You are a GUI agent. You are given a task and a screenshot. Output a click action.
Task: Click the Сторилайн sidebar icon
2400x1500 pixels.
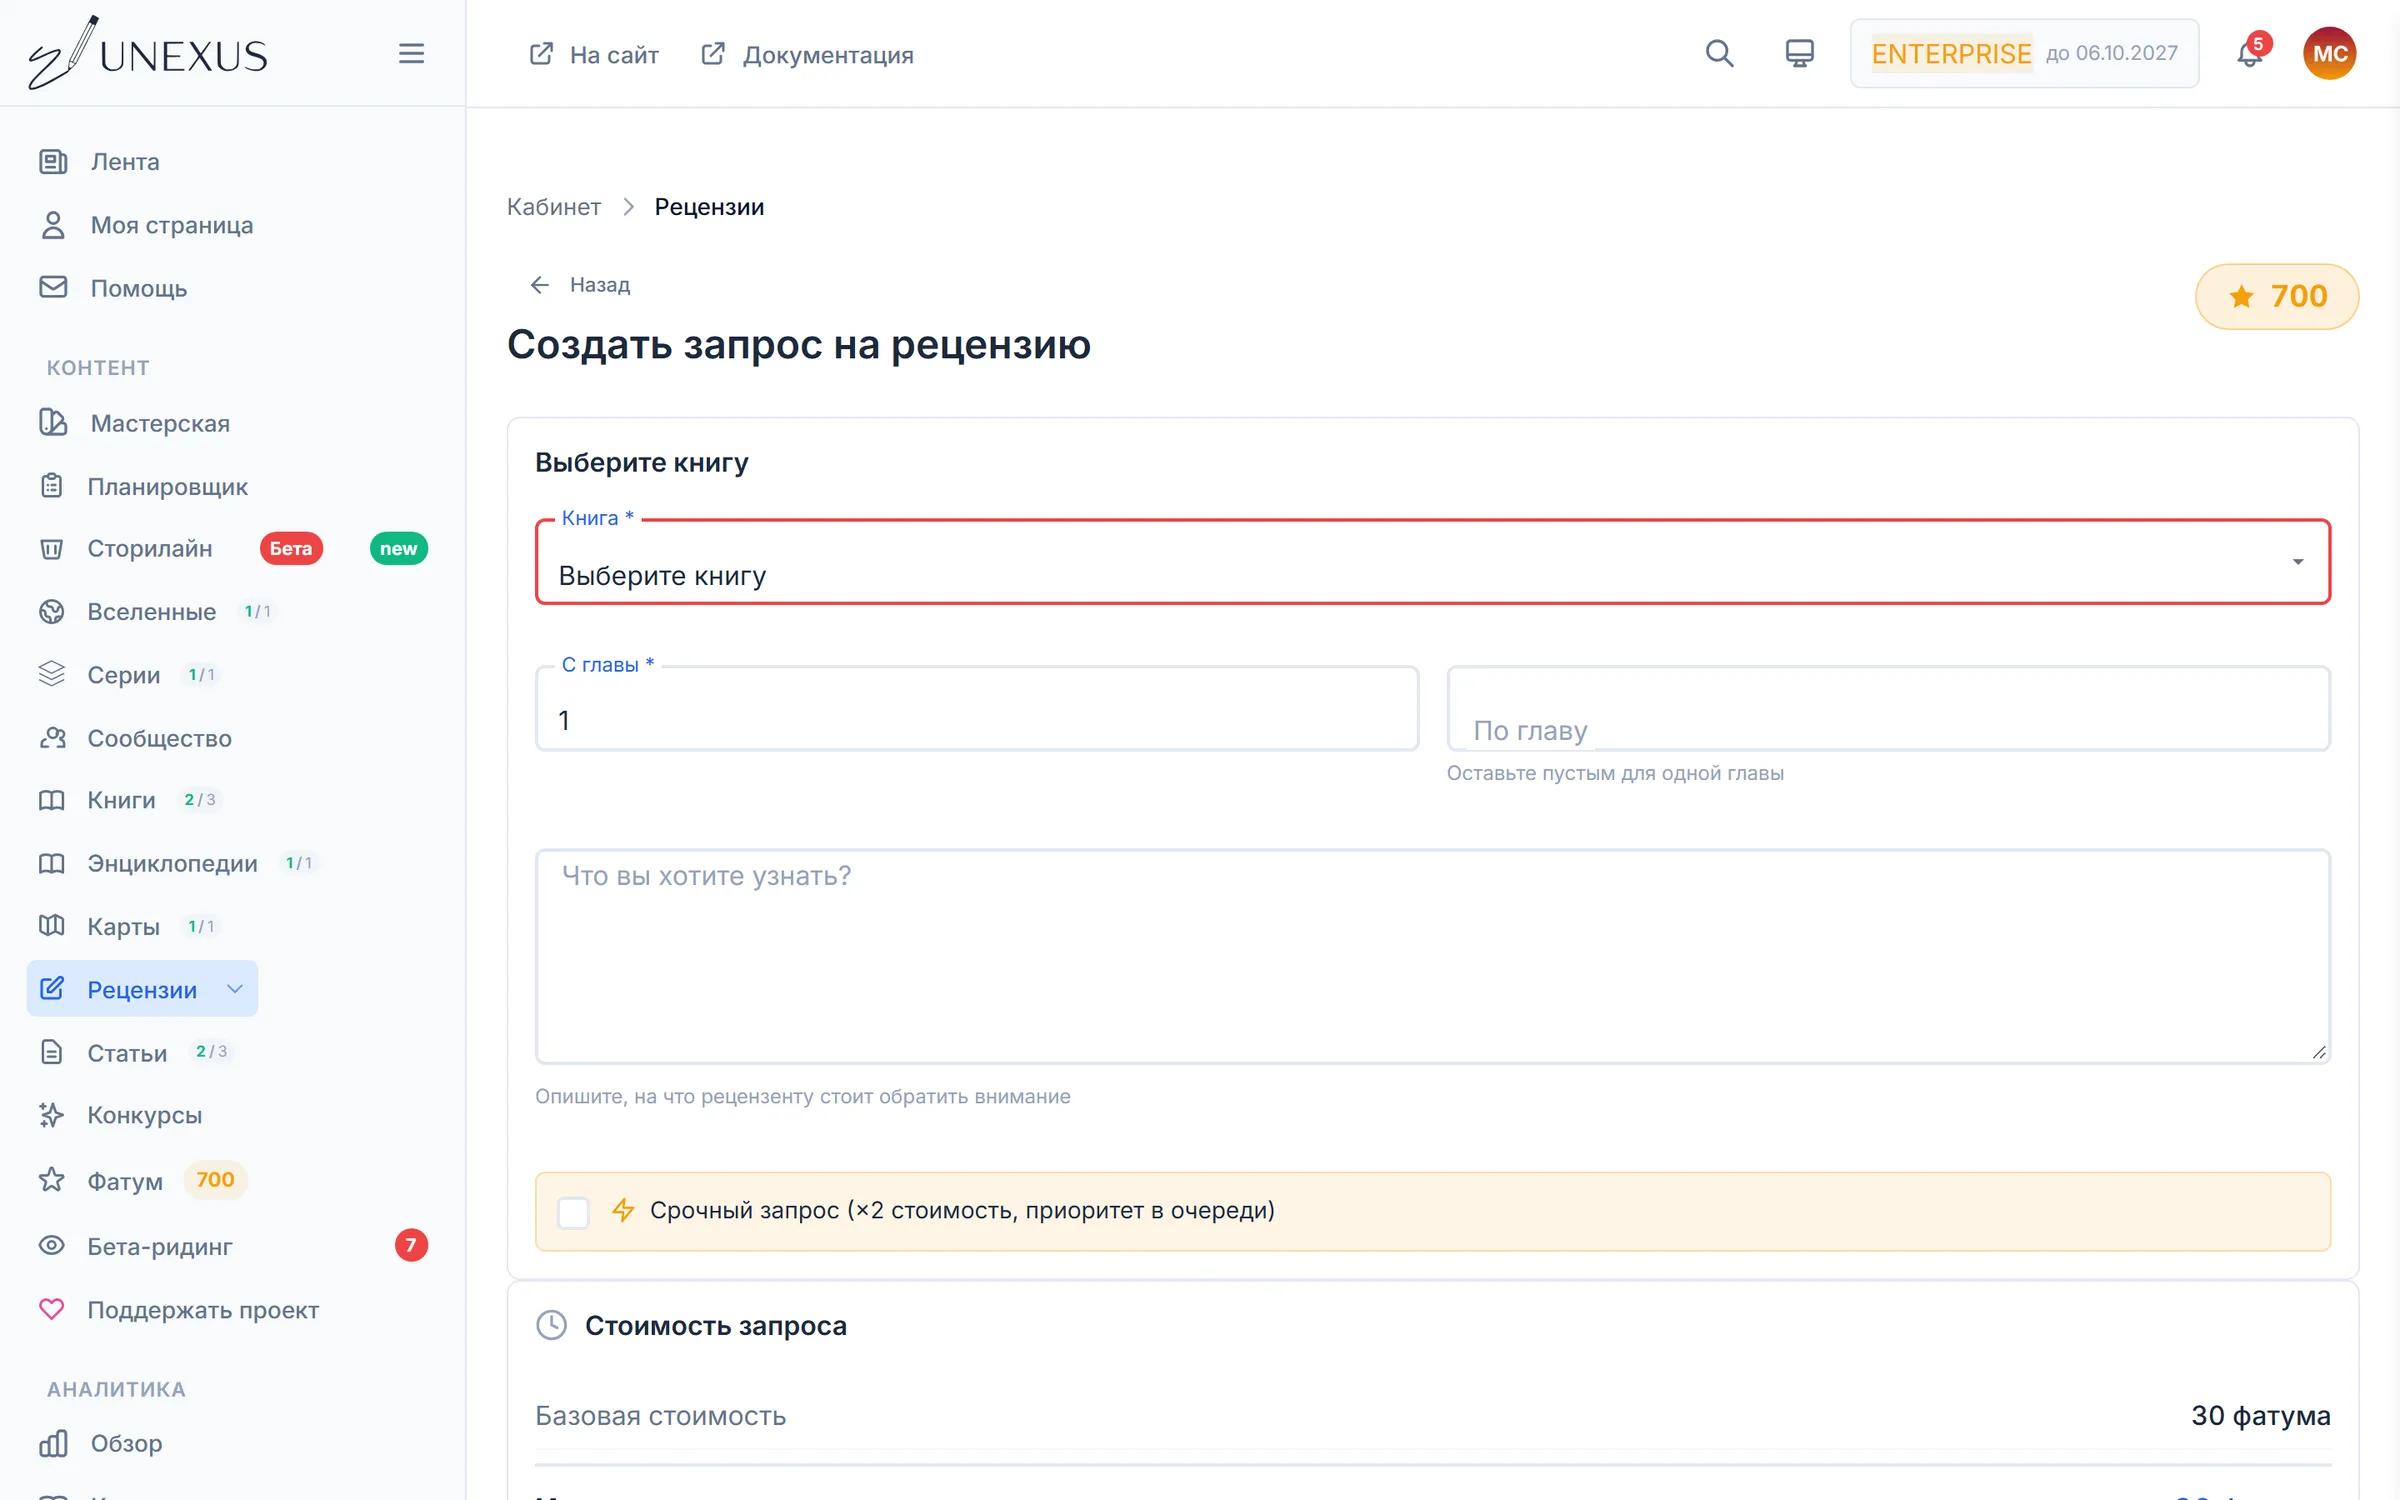pyautogui.click(x=52, y=548)
